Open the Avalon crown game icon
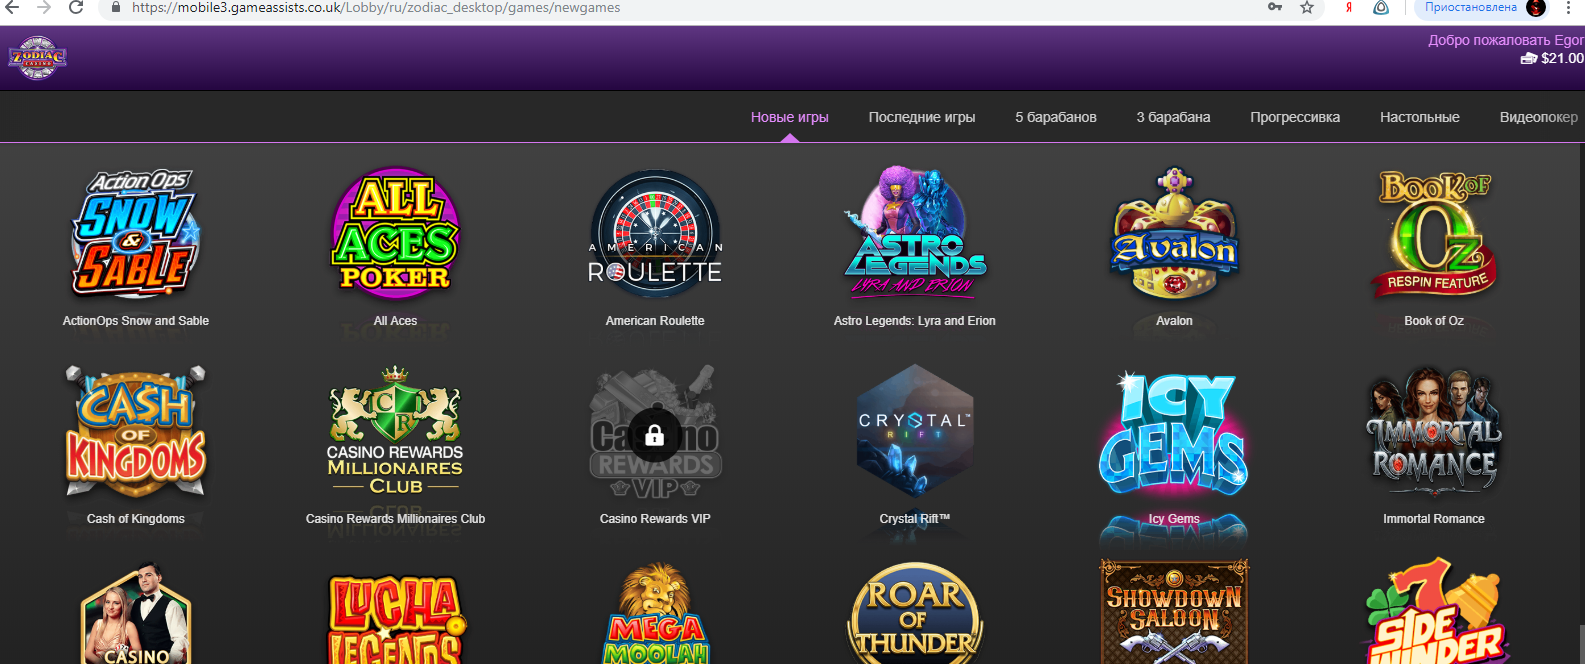 click(x=1174, y=233)
